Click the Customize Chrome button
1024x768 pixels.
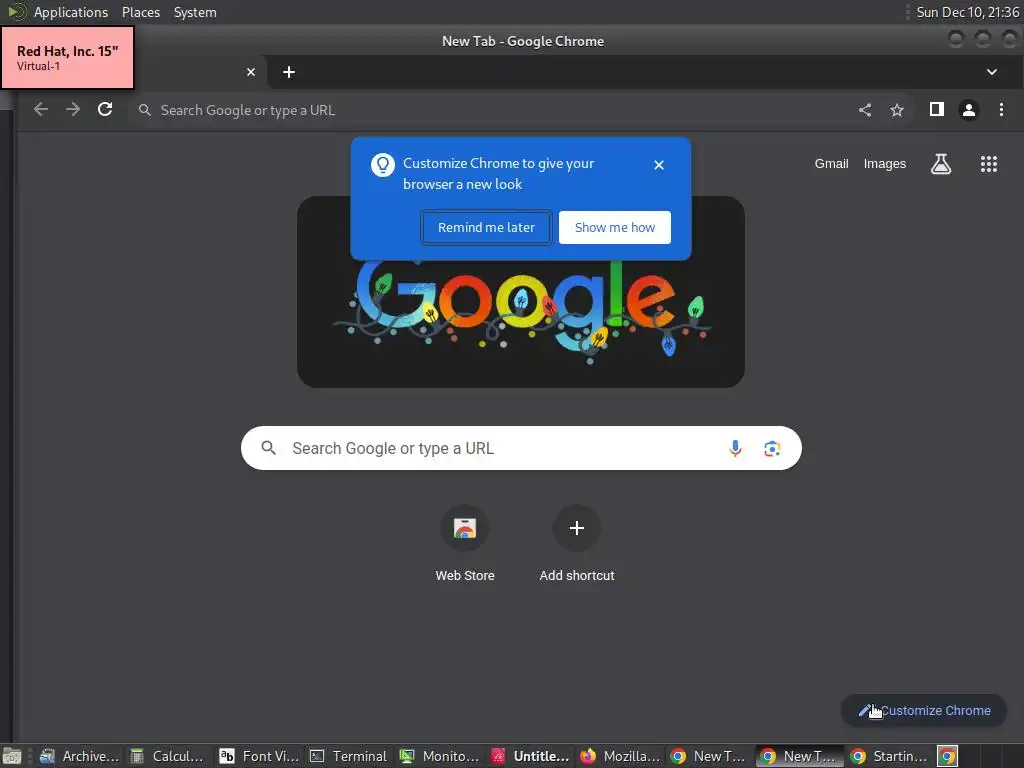(923, 711)
